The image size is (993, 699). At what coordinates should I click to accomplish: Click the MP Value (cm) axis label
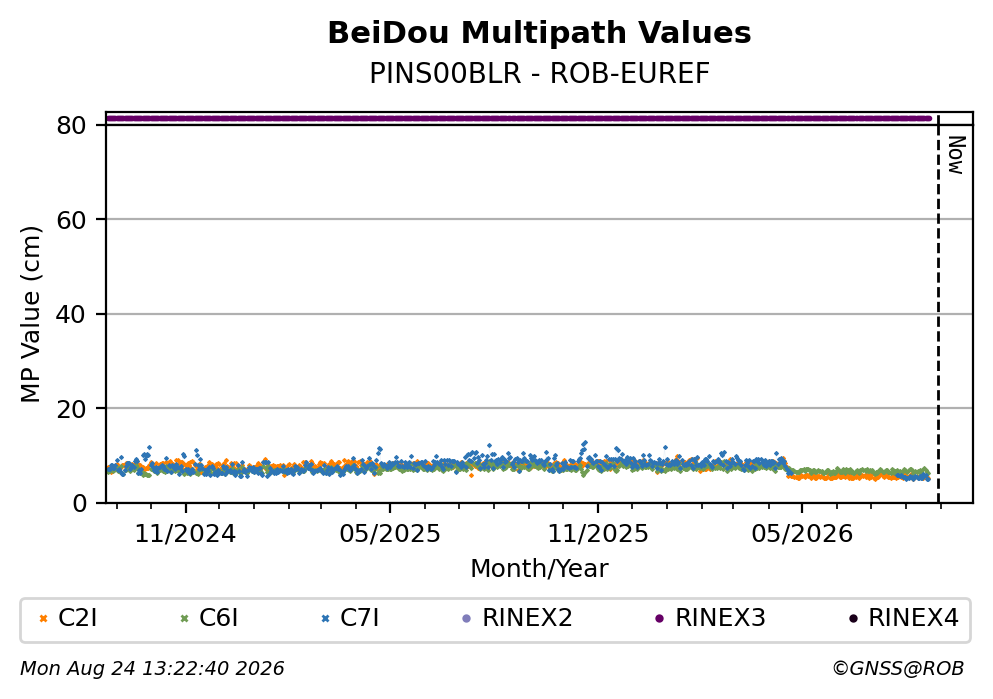point(30,314)
